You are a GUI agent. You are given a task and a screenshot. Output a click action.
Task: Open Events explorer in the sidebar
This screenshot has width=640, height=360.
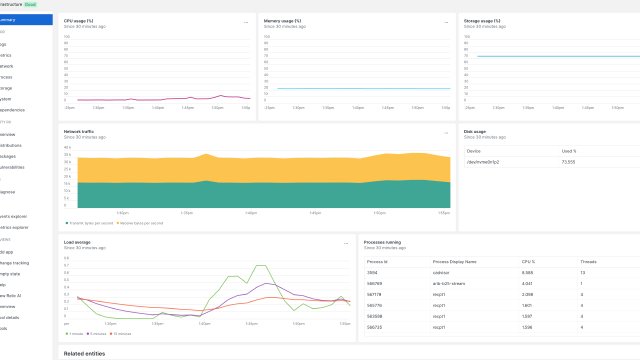[13, 216]
